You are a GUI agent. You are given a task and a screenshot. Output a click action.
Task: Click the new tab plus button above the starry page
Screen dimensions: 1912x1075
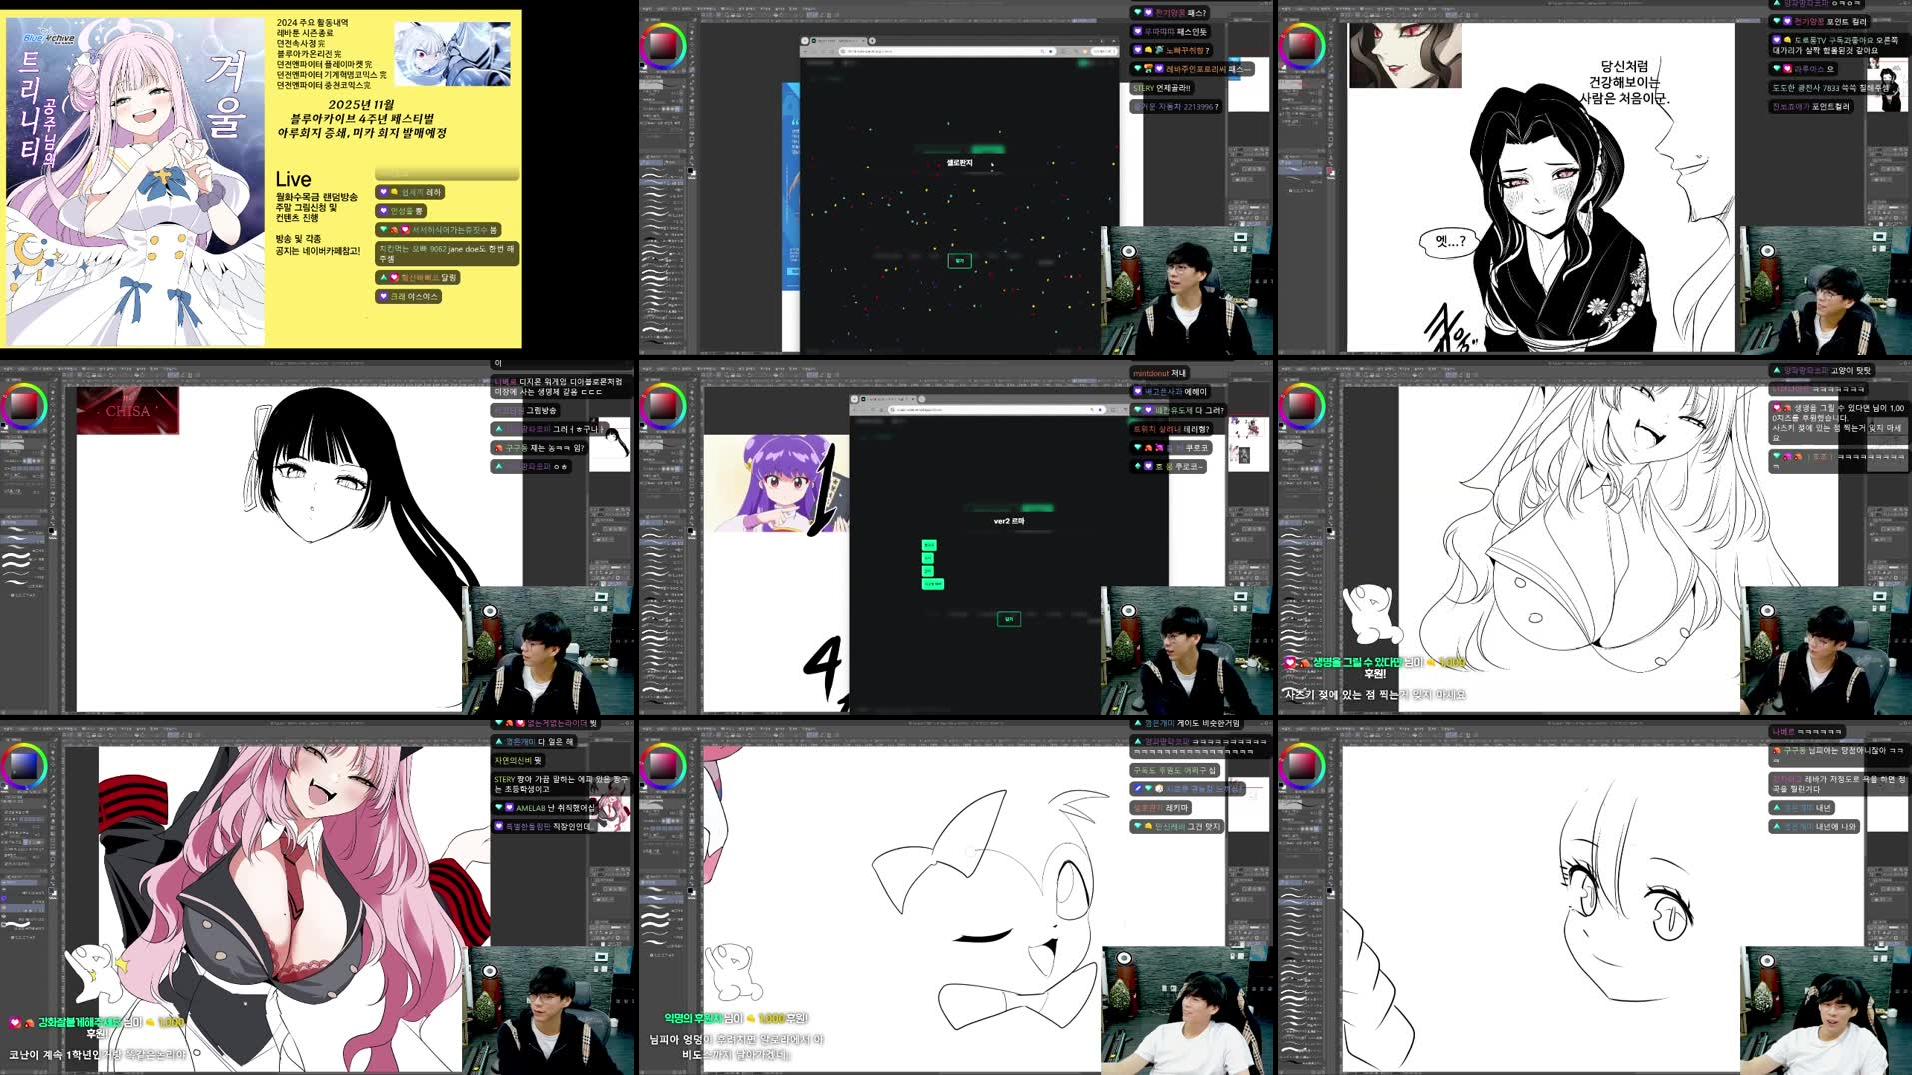tap(872, 41)
